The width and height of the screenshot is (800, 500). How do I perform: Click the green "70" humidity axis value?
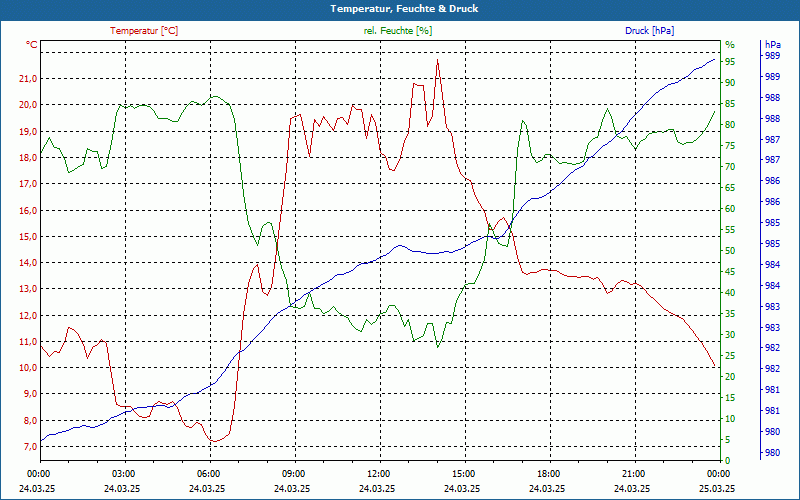click(x=730, y=167)
